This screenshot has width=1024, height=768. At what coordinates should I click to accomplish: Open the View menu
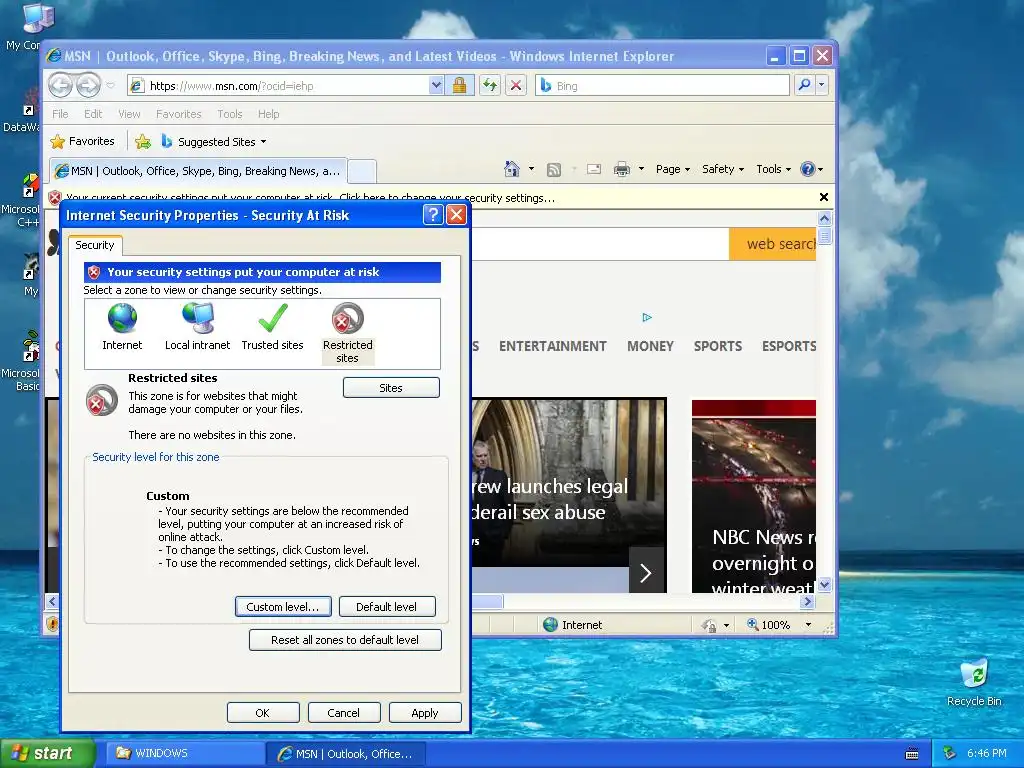[x=129, y=114]
